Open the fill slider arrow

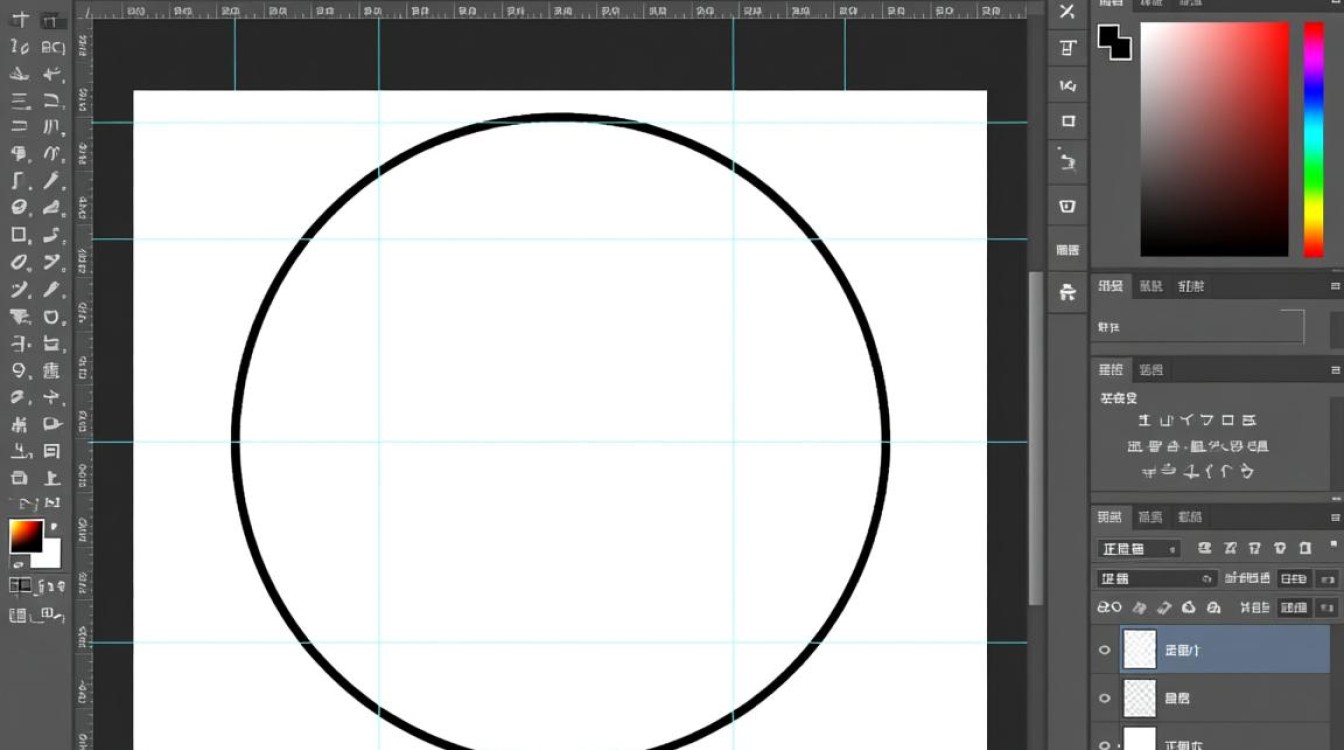point(1327,608)
